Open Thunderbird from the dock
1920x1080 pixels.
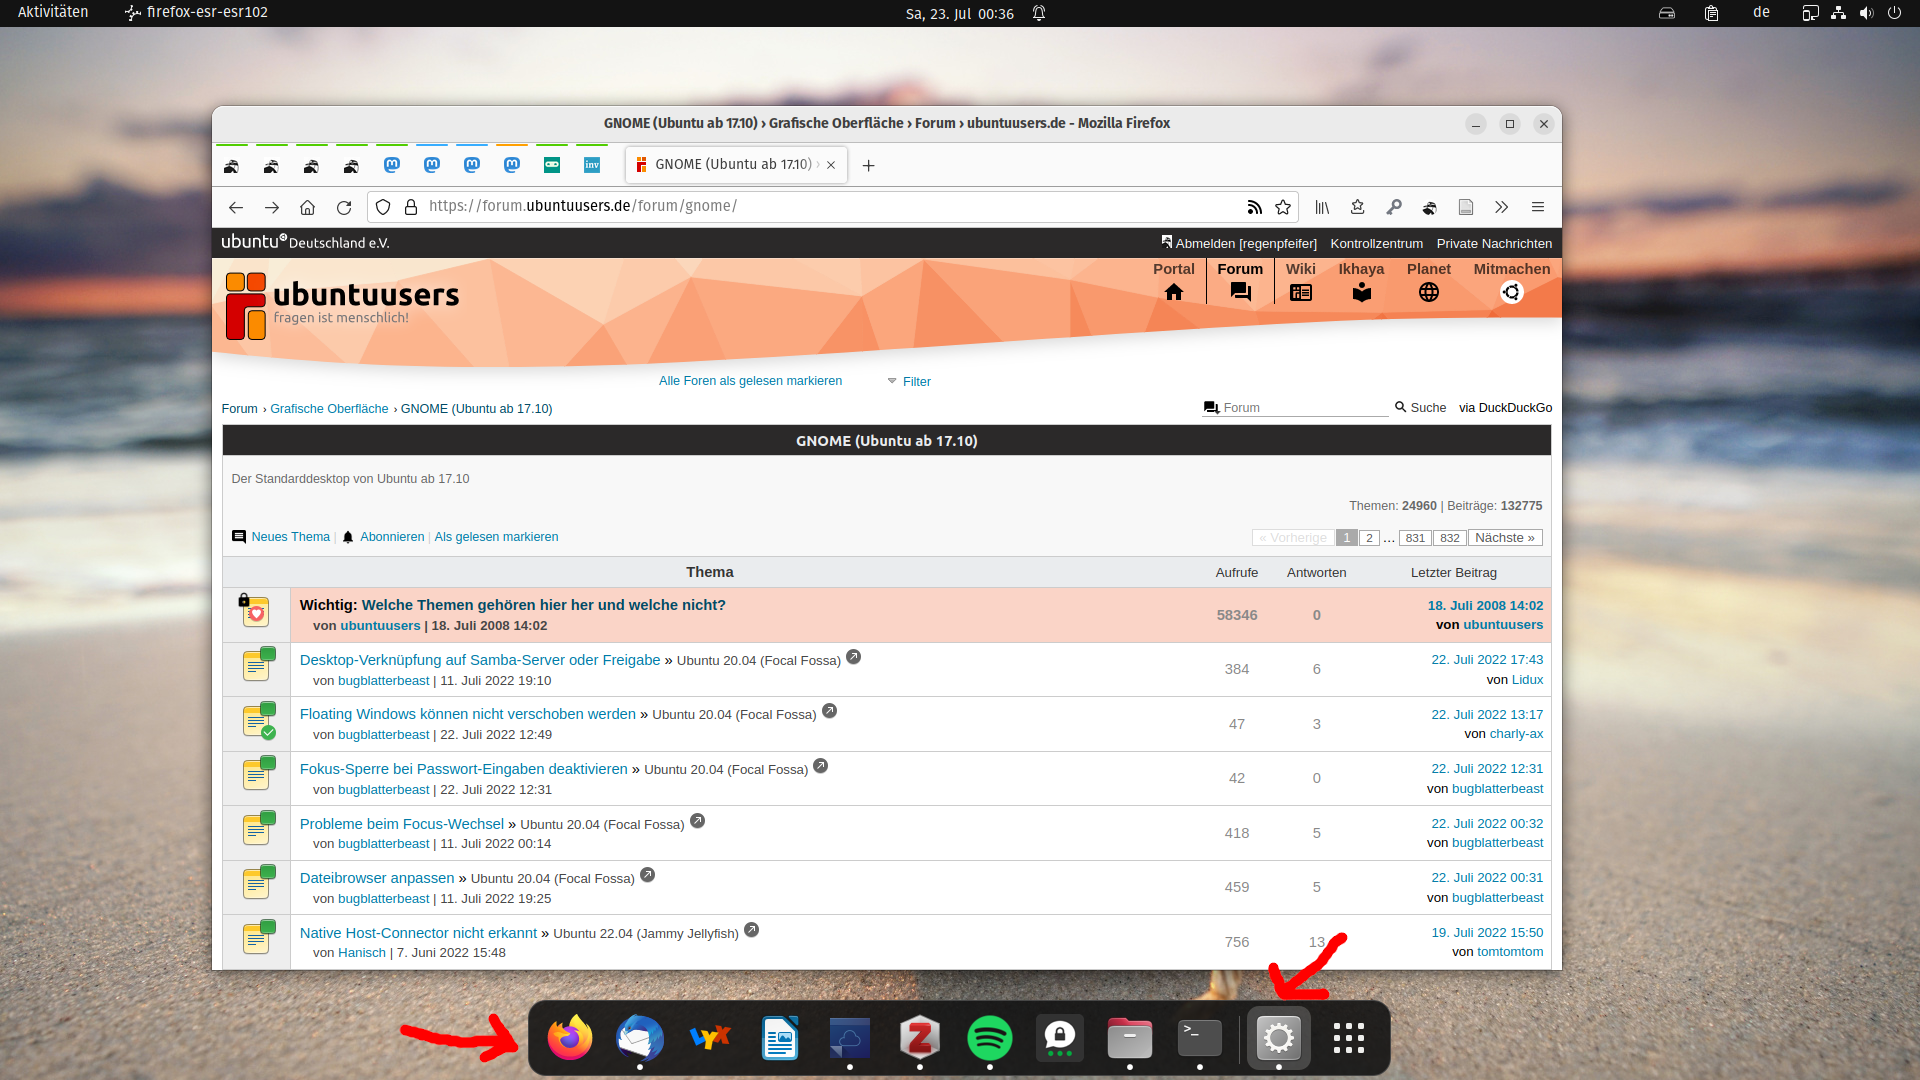tap(640, 1038)
